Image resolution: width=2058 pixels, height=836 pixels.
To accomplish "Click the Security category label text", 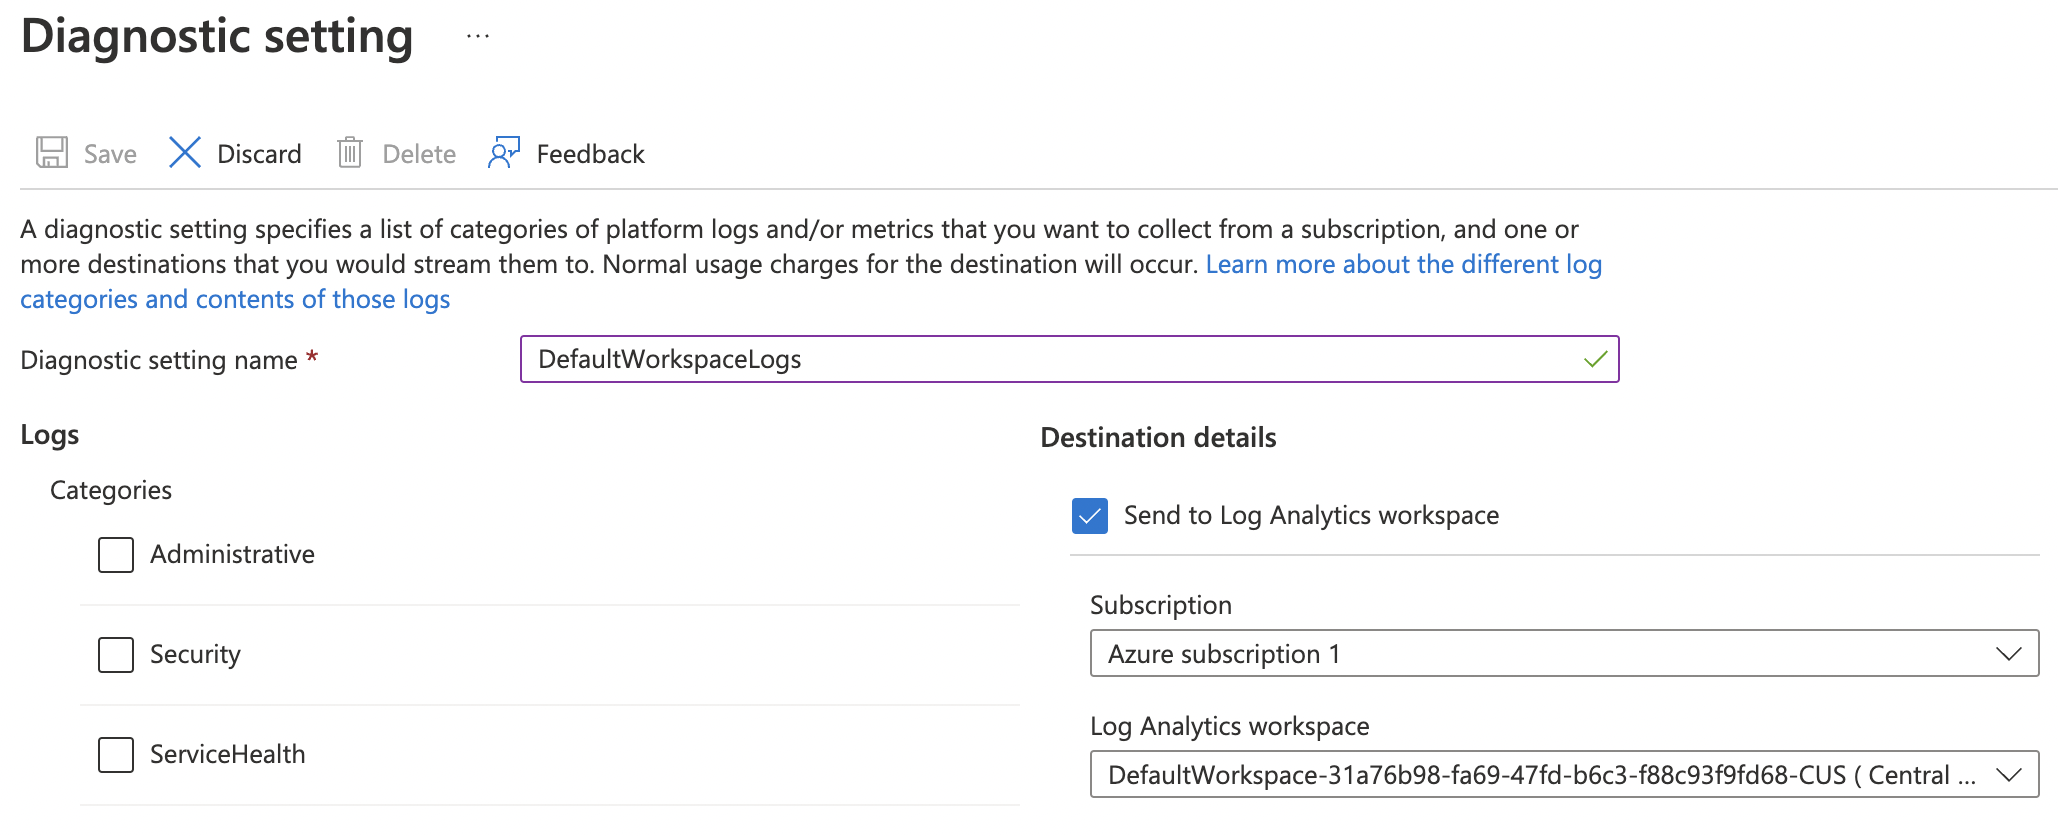I will [x=195, y=654].
